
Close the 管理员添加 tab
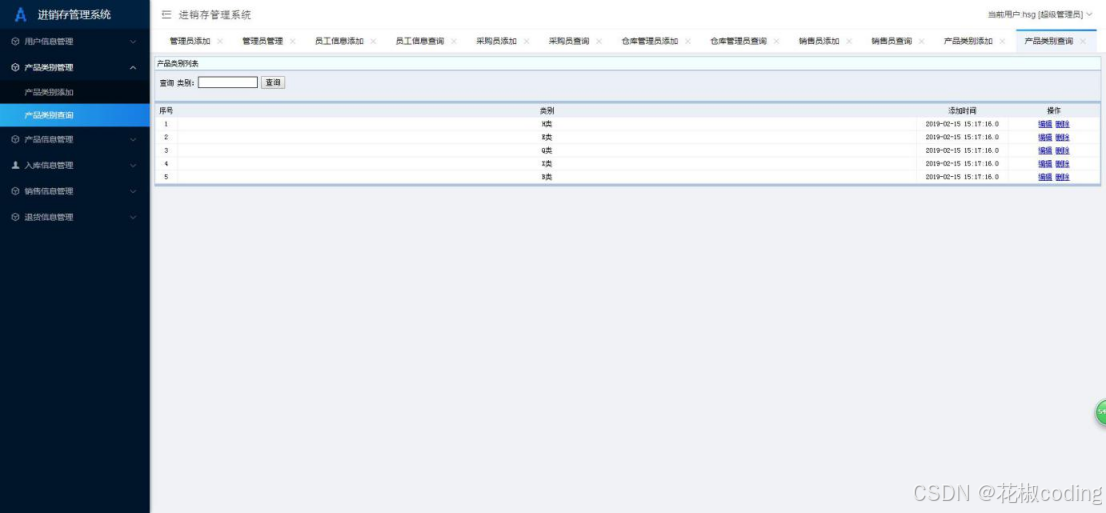pyautogui.click(x=220, y=41)
